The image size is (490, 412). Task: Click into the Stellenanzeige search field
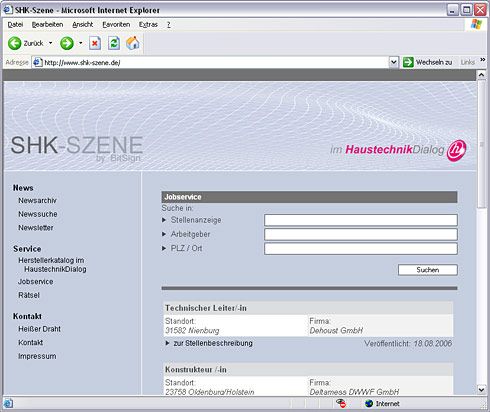pyautogui.click(x=361, y=220)
